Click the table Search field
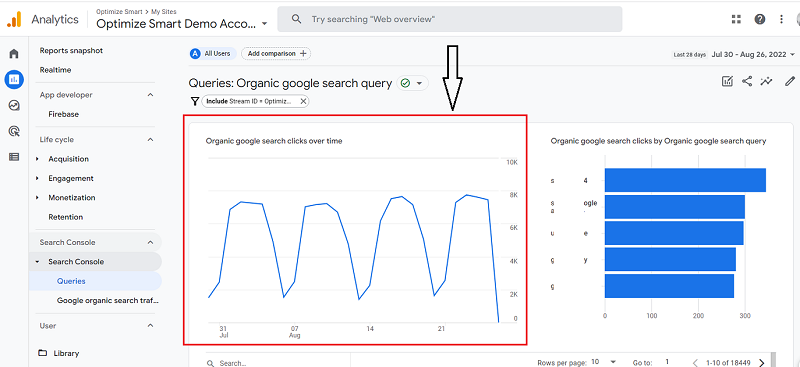This screenshot has width=800, height=367. pyautogui.click(x=278, y=363)
